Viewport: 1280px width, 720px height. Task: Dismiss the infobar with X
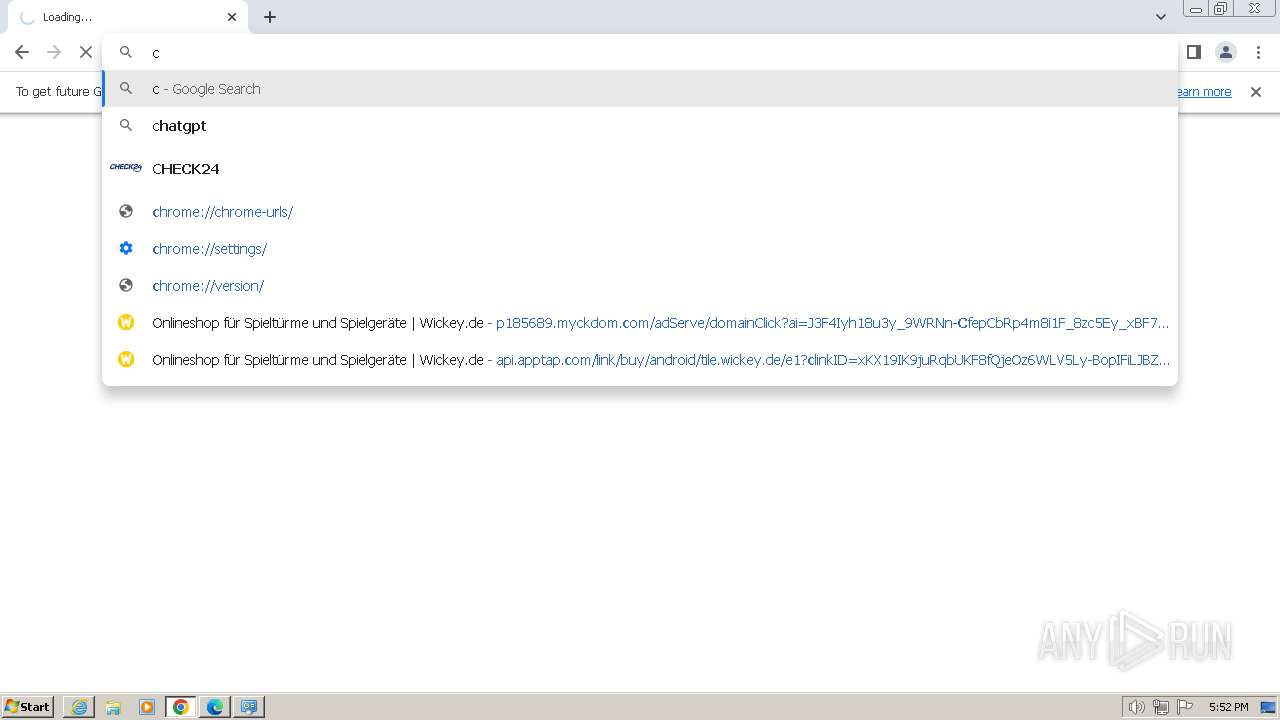click(1256, 92)
